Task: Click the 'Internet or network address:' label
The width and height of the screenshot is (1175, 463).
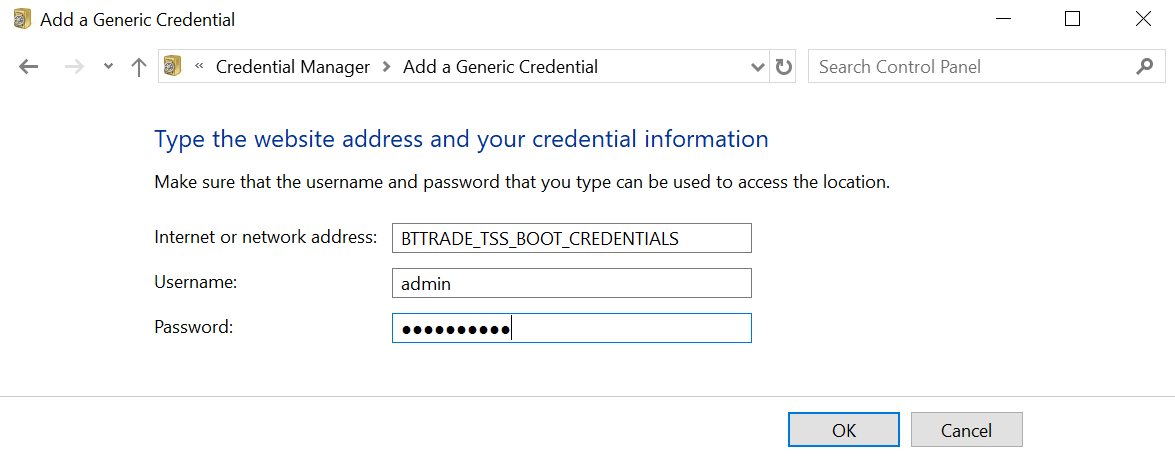Action: pyautogui.click(x=265, y=237)
